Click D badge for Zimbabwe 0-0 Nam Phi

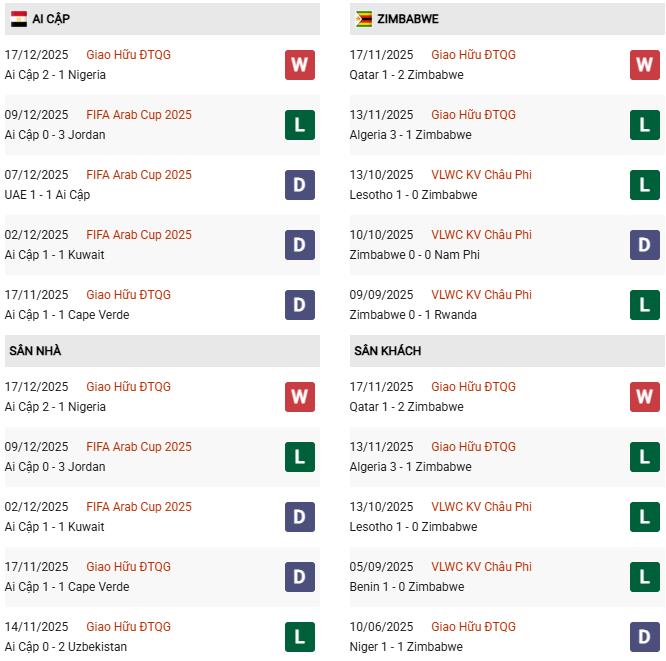(x=644, y=245)
